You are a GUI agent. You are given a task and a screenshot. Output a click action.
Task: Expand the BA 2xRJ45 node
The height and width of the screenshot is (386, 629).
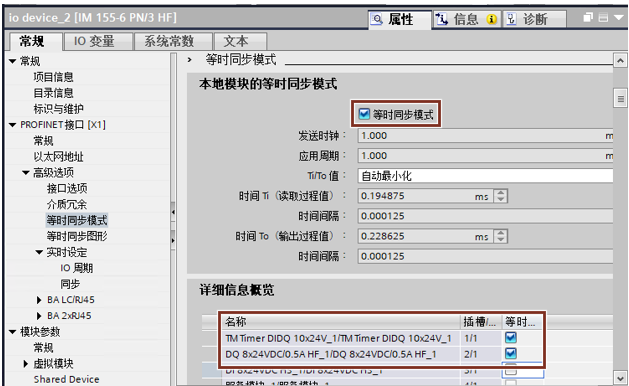39,316
